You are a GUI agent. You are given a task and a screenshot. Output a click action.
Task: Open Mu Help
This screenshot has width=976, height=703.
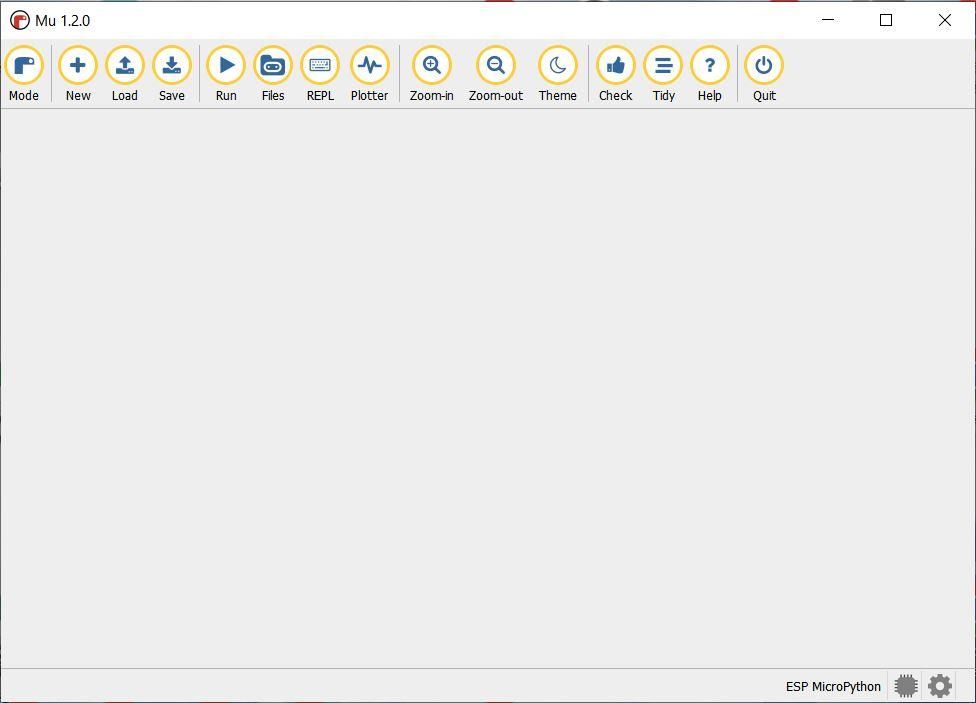pos(710,73)
